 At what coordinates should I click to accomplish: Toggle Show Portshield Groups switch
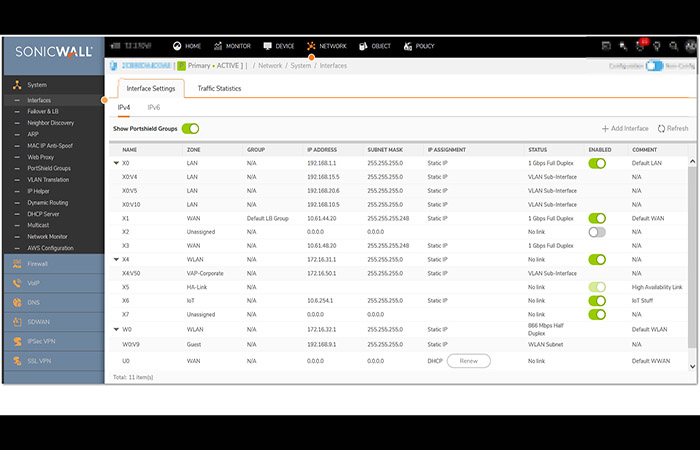click(x=191, y=129)
